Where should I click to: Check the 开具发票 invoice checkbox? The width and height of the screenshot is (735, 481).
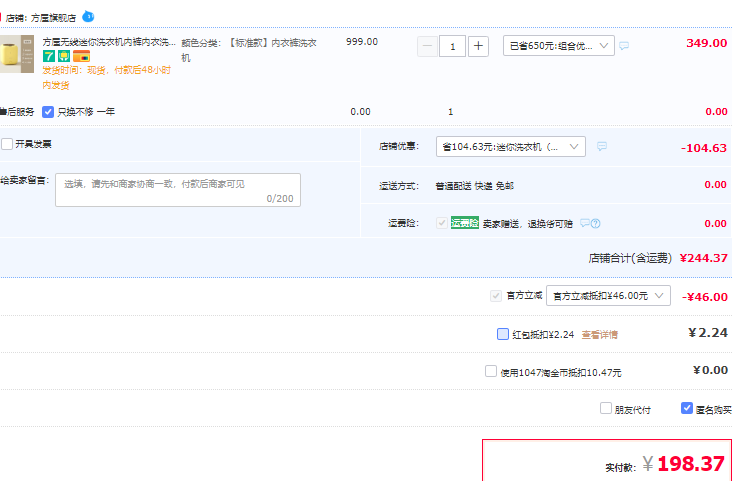pos(7,143)
